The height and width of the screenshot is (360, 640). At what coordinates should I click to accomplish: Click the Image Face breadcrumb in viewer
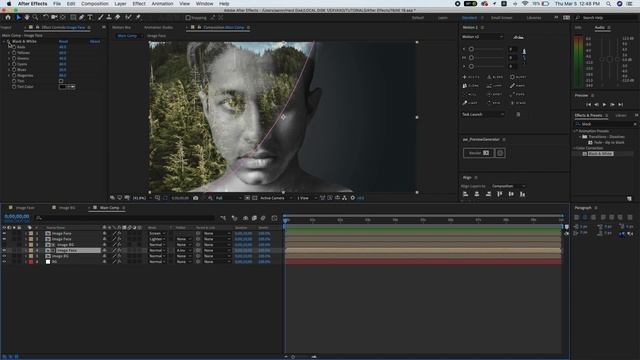[156, 36]
